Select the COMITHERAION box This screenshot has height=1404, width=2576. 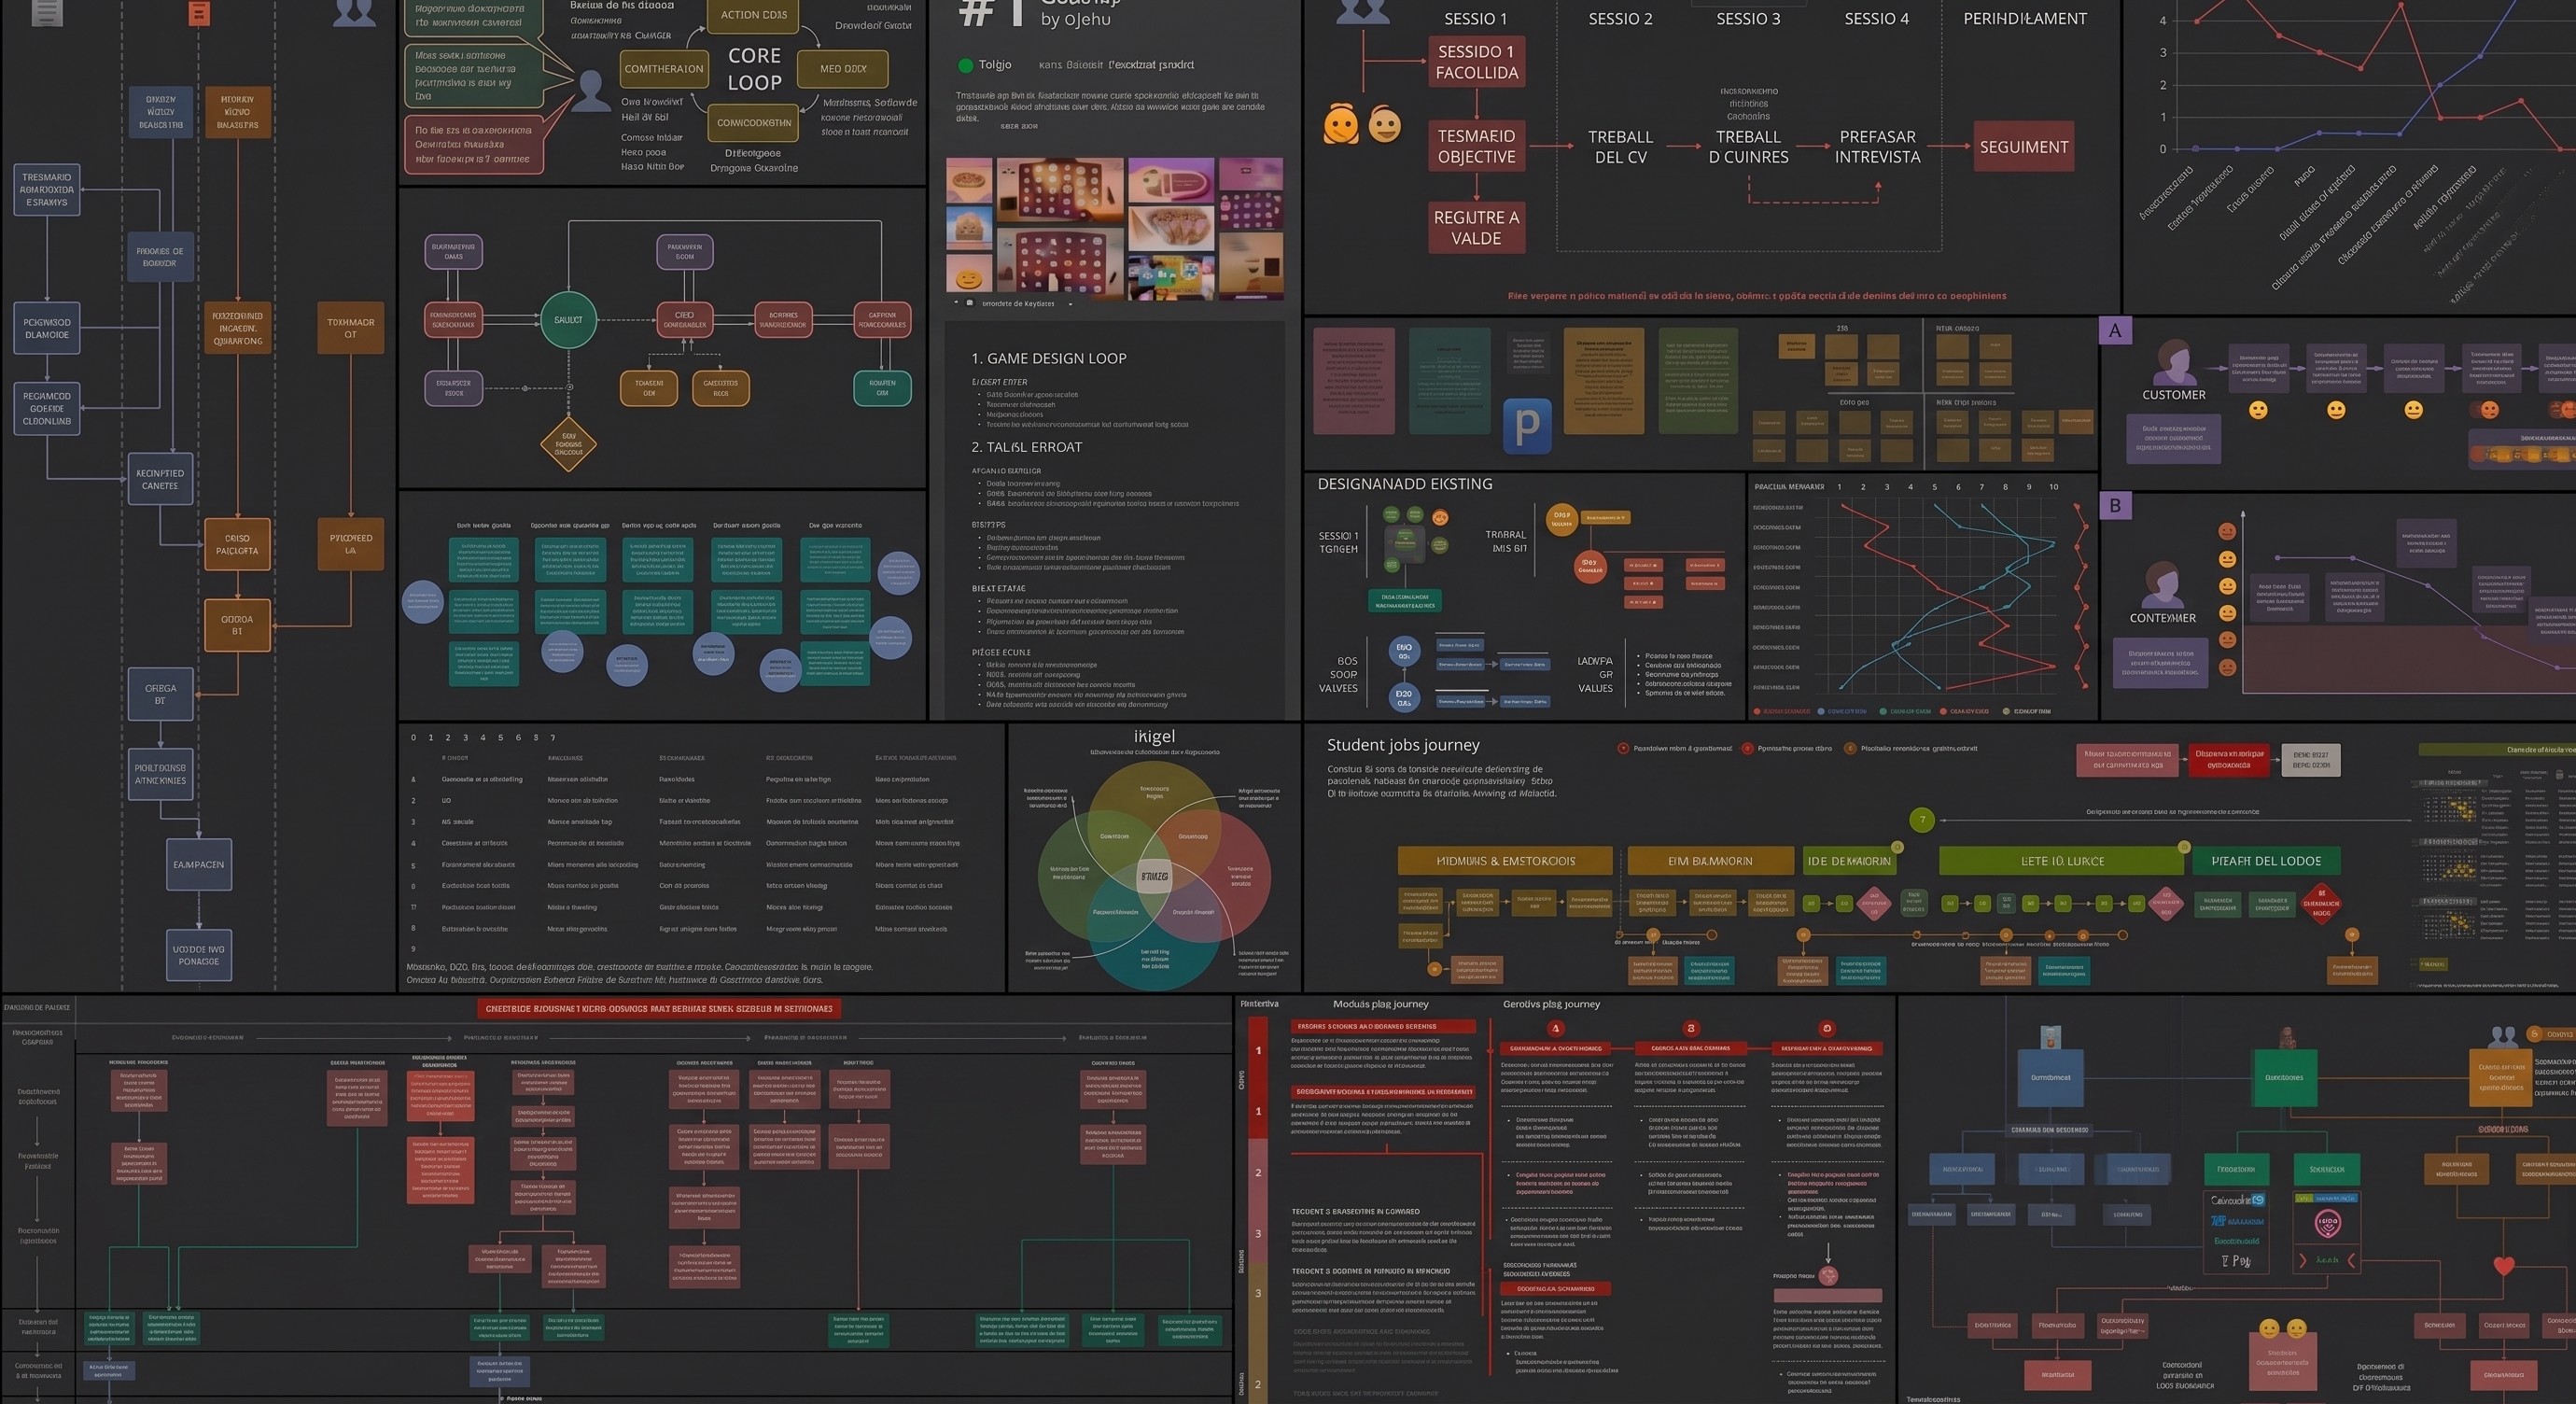664,69
